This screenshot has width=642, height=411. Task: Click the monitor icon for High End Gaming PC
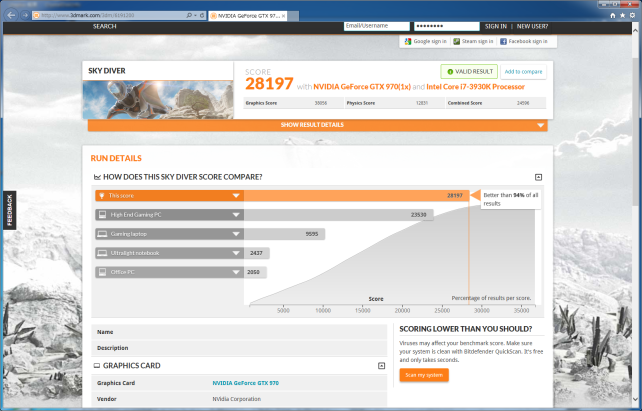102,215
